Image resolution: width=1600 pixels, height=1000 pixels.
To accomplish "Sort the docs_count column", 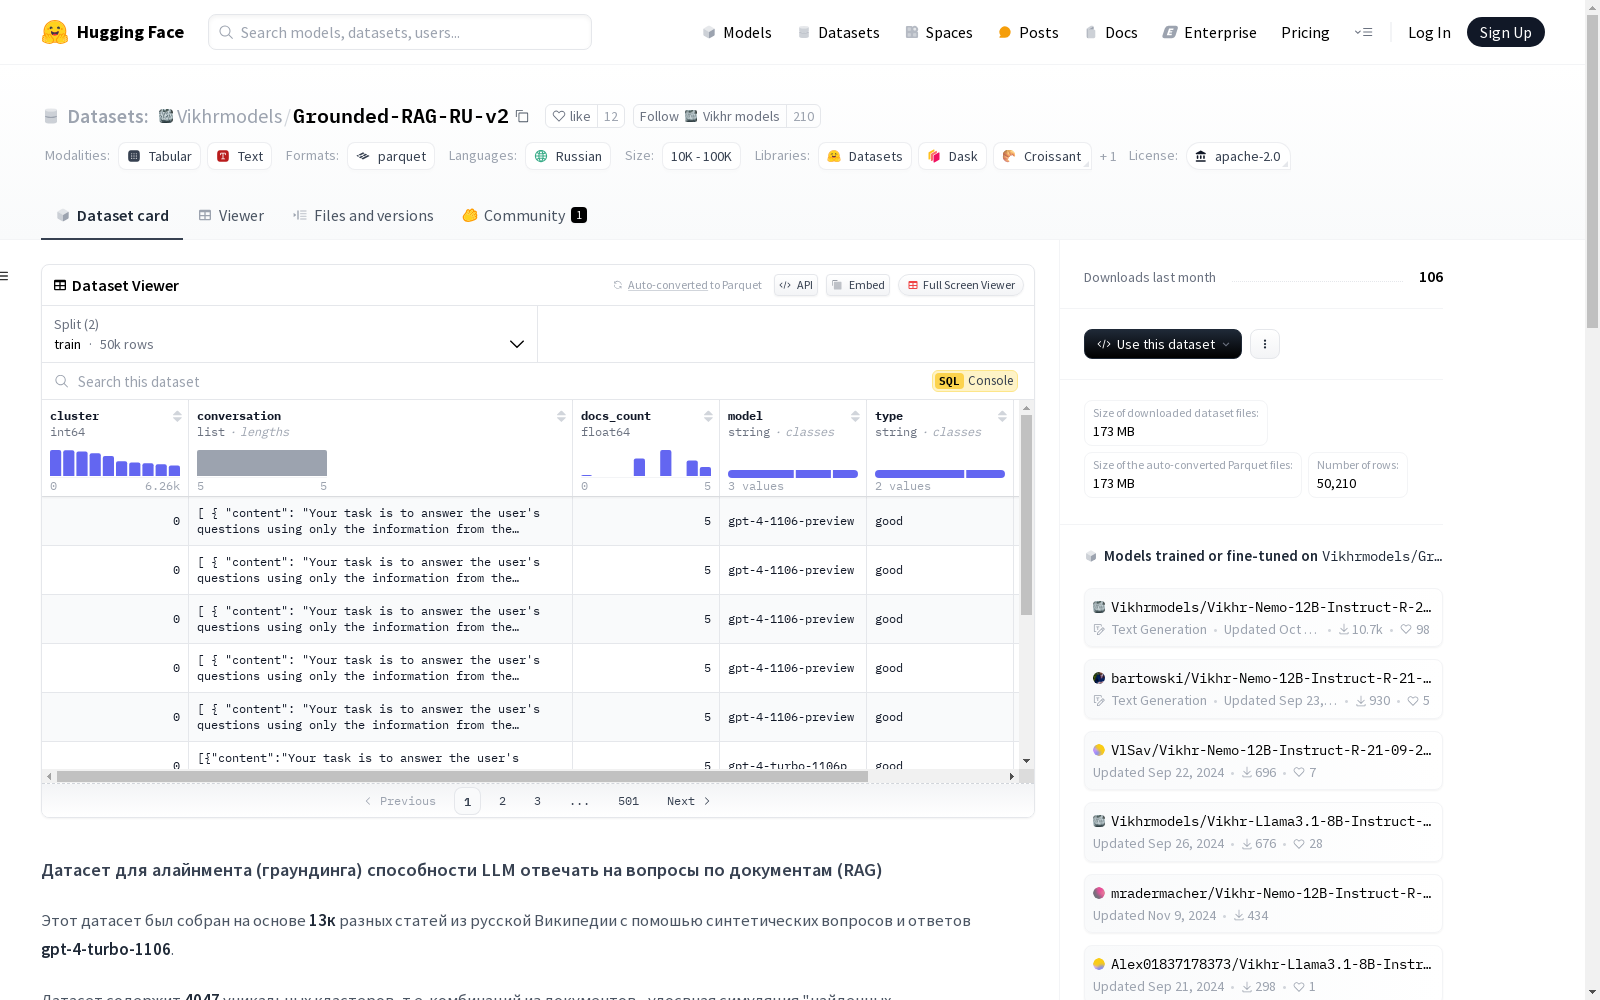I will [x=708, y=416].
